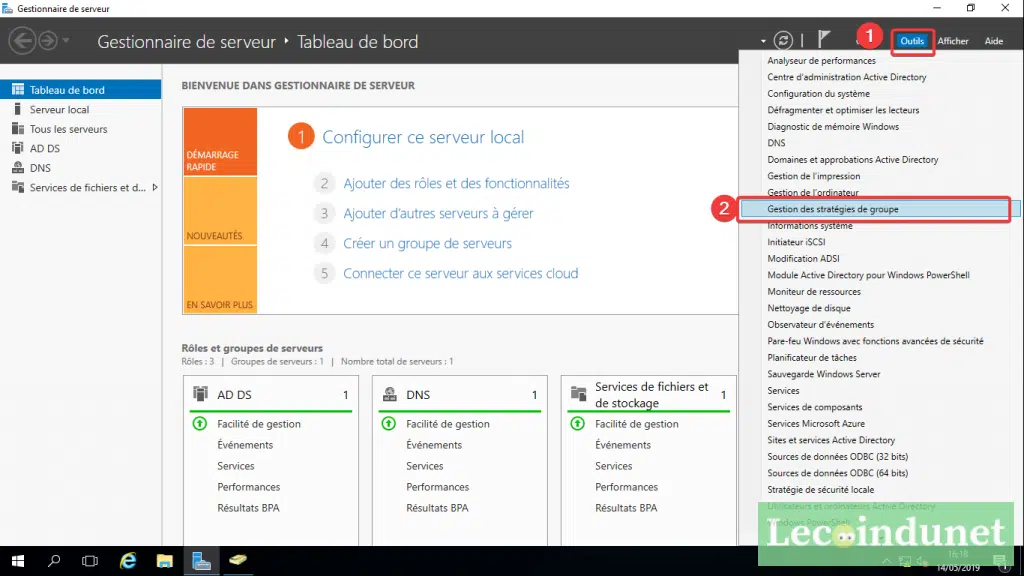
Task: Select Stratégie de sécurité locale
Action: pos(820,489)
